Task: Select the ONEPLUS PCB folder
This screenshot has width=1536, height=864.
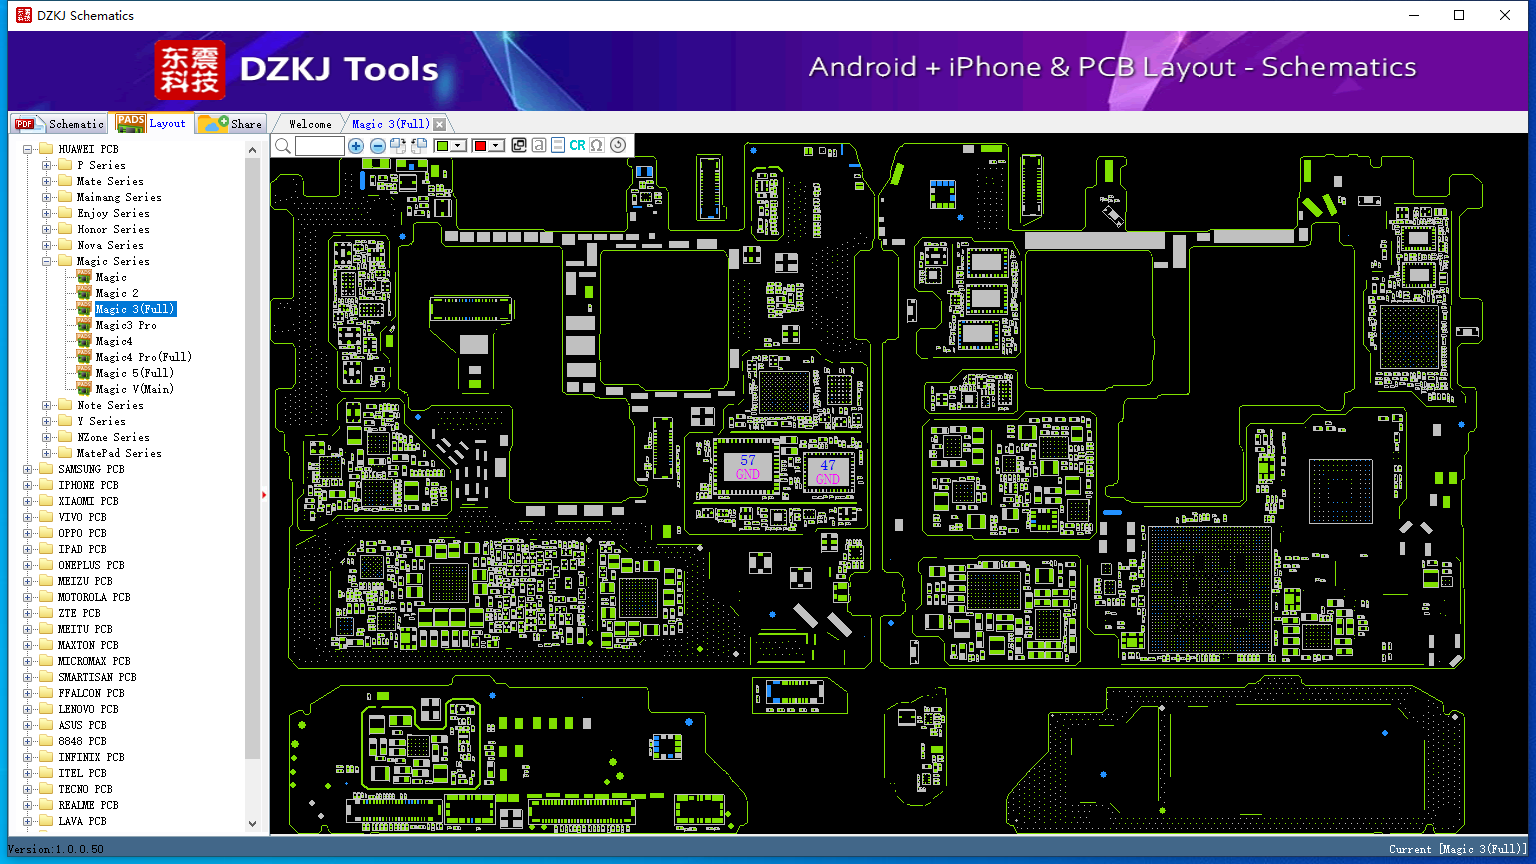Action: pos(91,565)
